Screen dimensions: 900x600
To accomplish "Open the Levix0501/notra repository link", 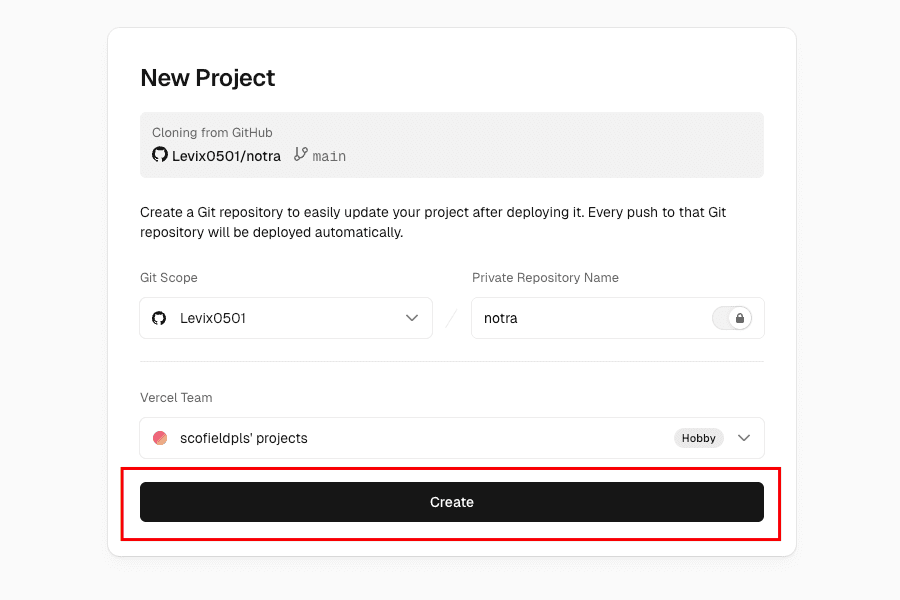I will 228,155.
